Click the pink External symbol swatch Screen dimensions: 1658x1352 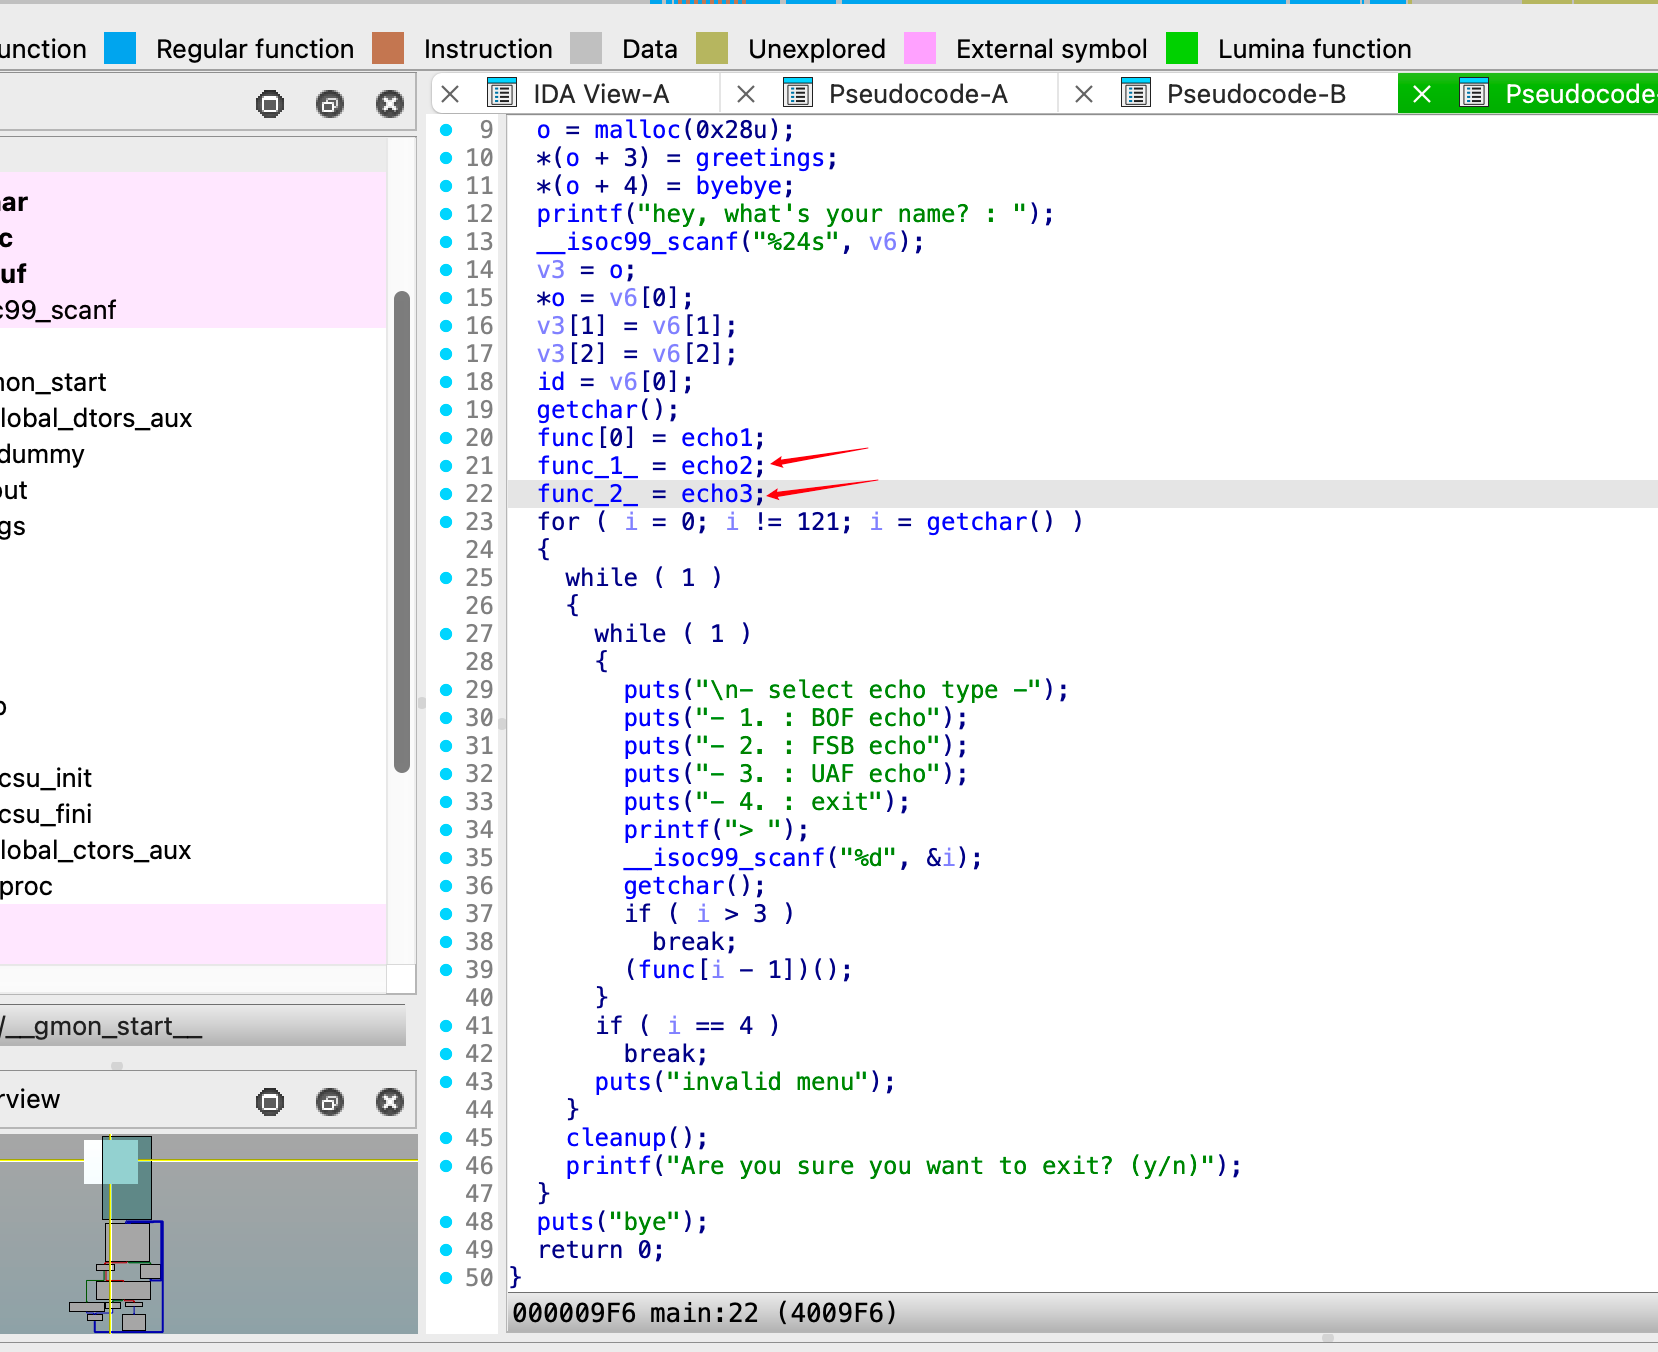920,48
